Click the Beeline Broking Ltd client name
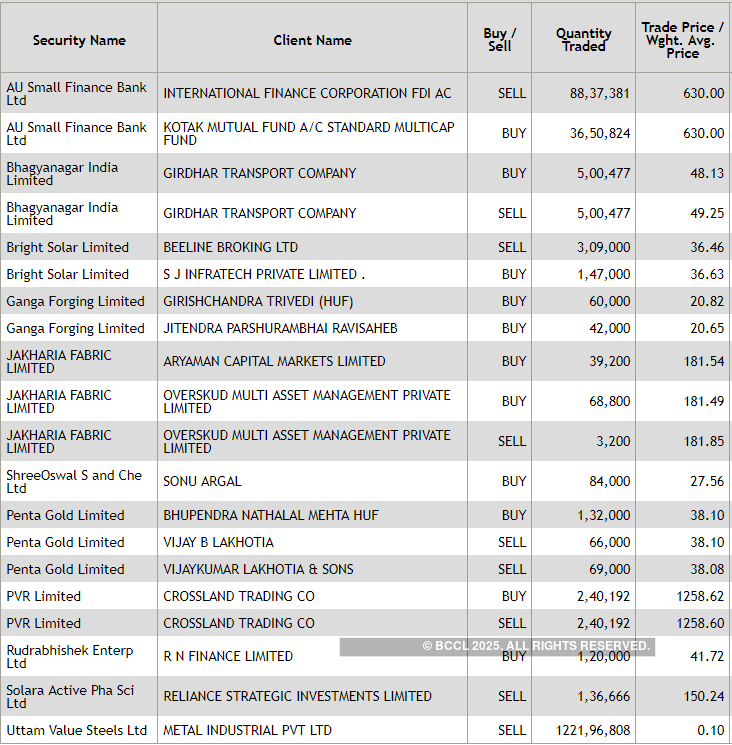732x745 pixels. click(x=231, y=247)
